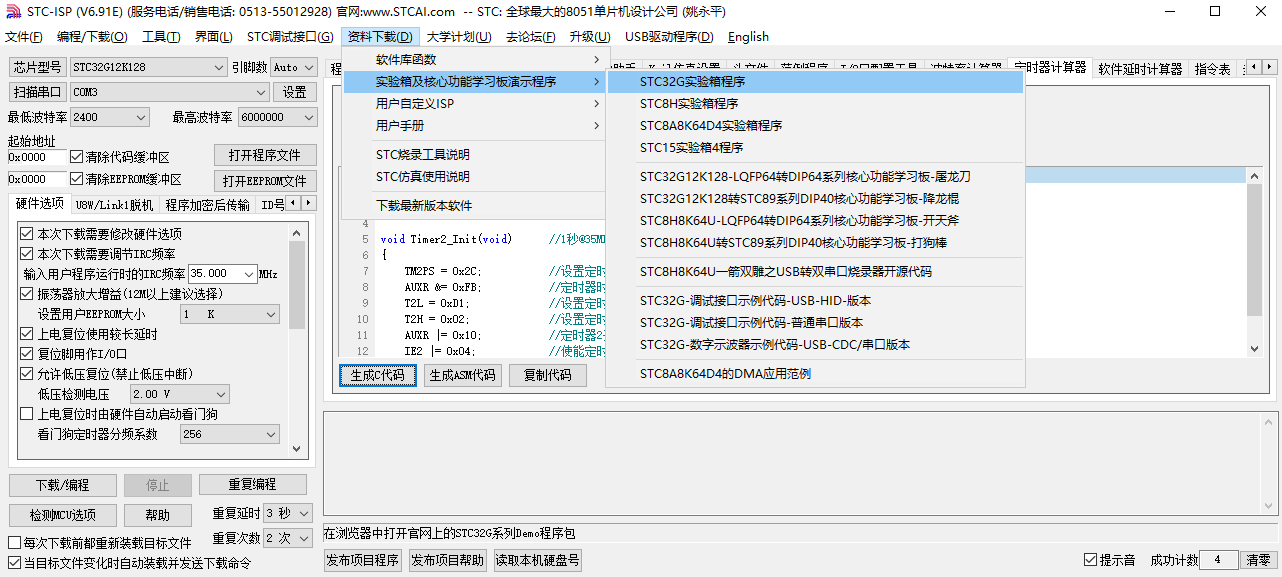
Task: Toggle 上电复位使用较长延时 checkbox
Action: tap(88, 334)
